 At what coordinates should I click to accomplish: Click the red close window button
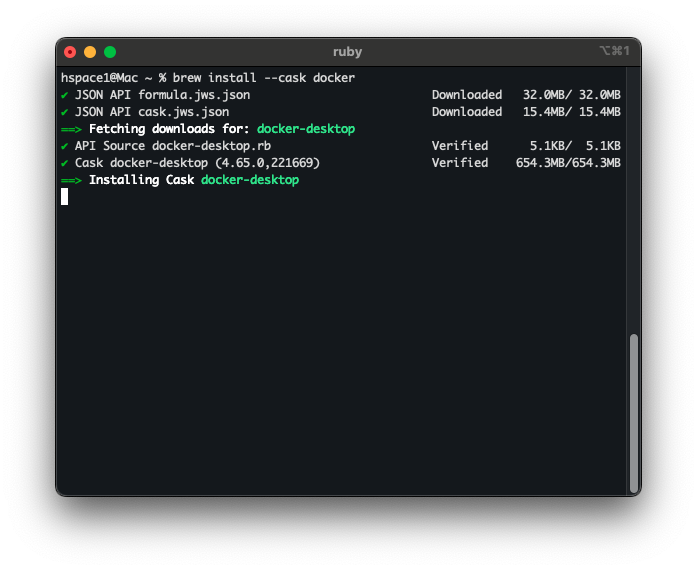click(70, 52)
